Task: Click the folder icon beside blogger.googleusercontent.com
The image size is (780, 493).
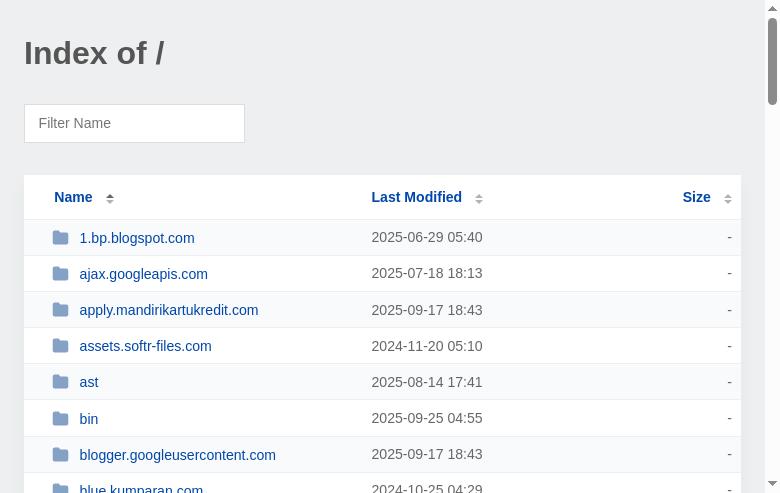Action: pyautogui.click(x=60, y=455)
